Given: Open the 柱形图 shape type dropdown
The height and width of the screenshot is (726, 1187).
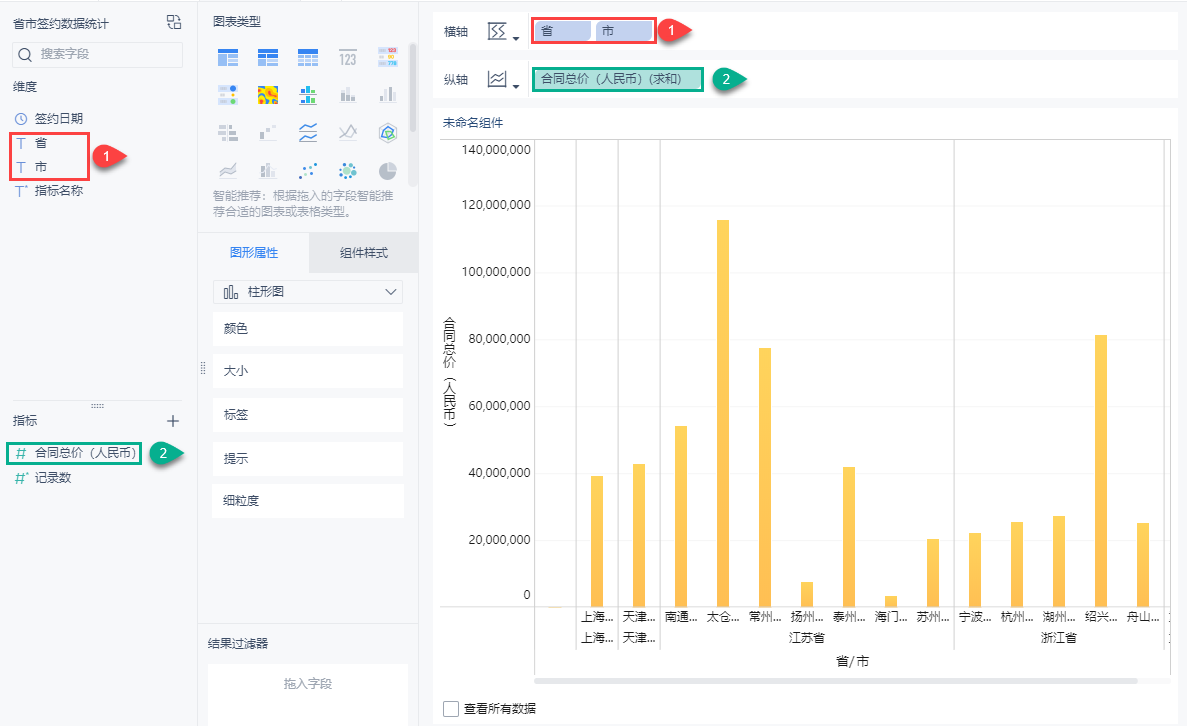Looking at the screenshot, I should 308,292.
